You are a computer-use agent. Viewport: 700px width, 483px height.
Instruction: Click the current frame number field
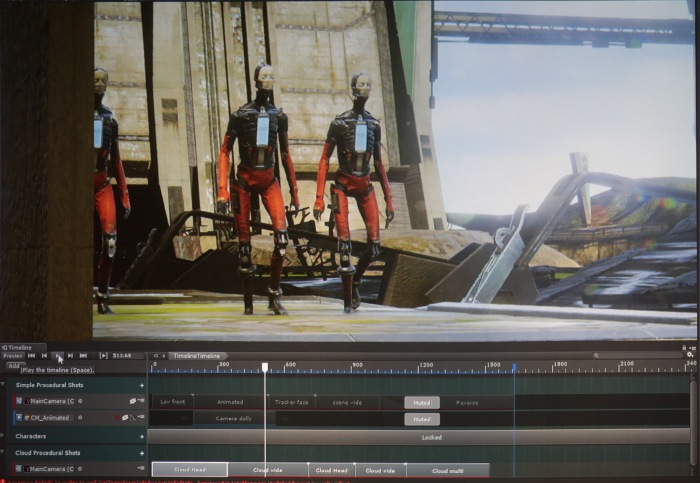point(128,356)
